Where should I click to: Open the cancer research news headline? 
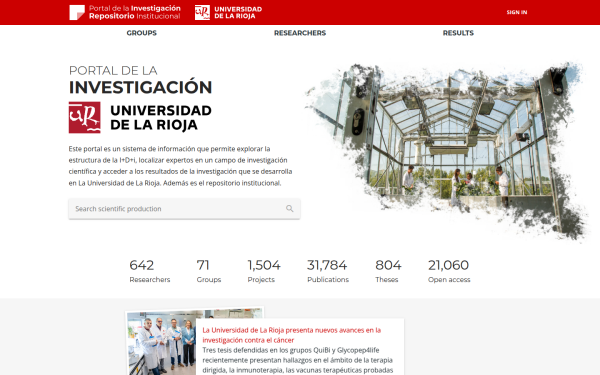292,335
